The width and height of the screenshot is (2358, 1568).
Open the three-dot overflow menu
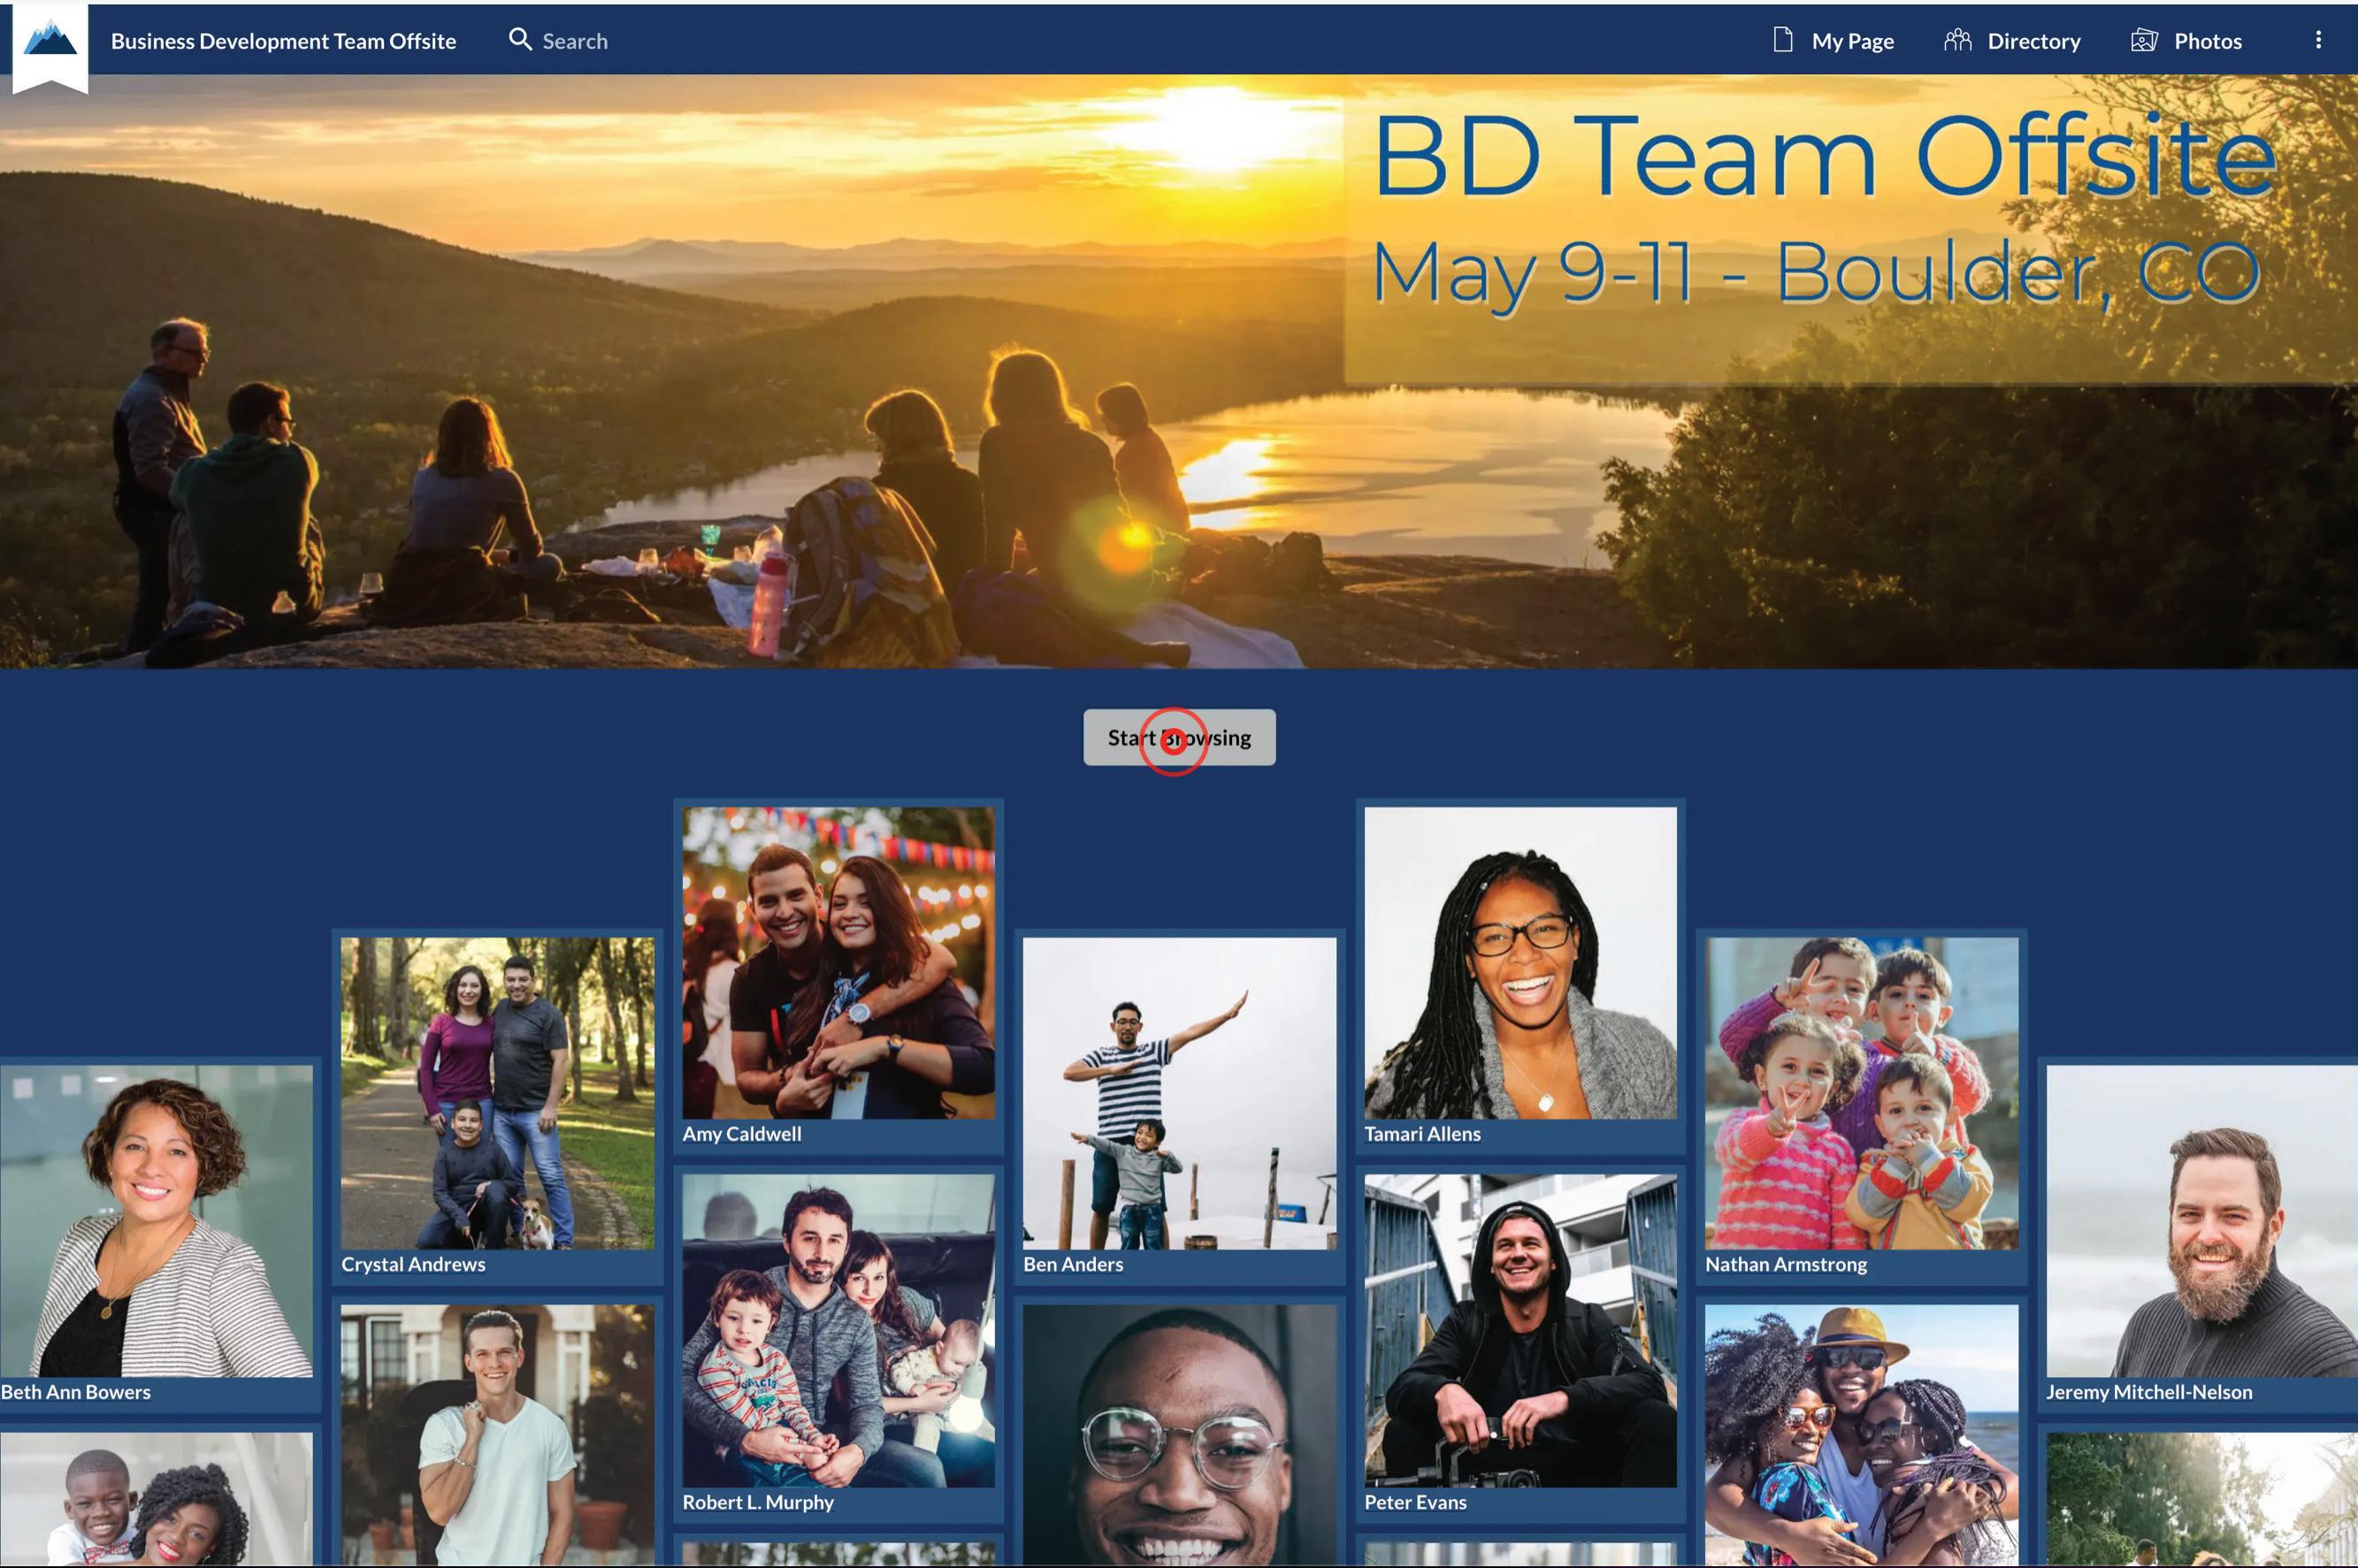click(x=2318, y=40)
